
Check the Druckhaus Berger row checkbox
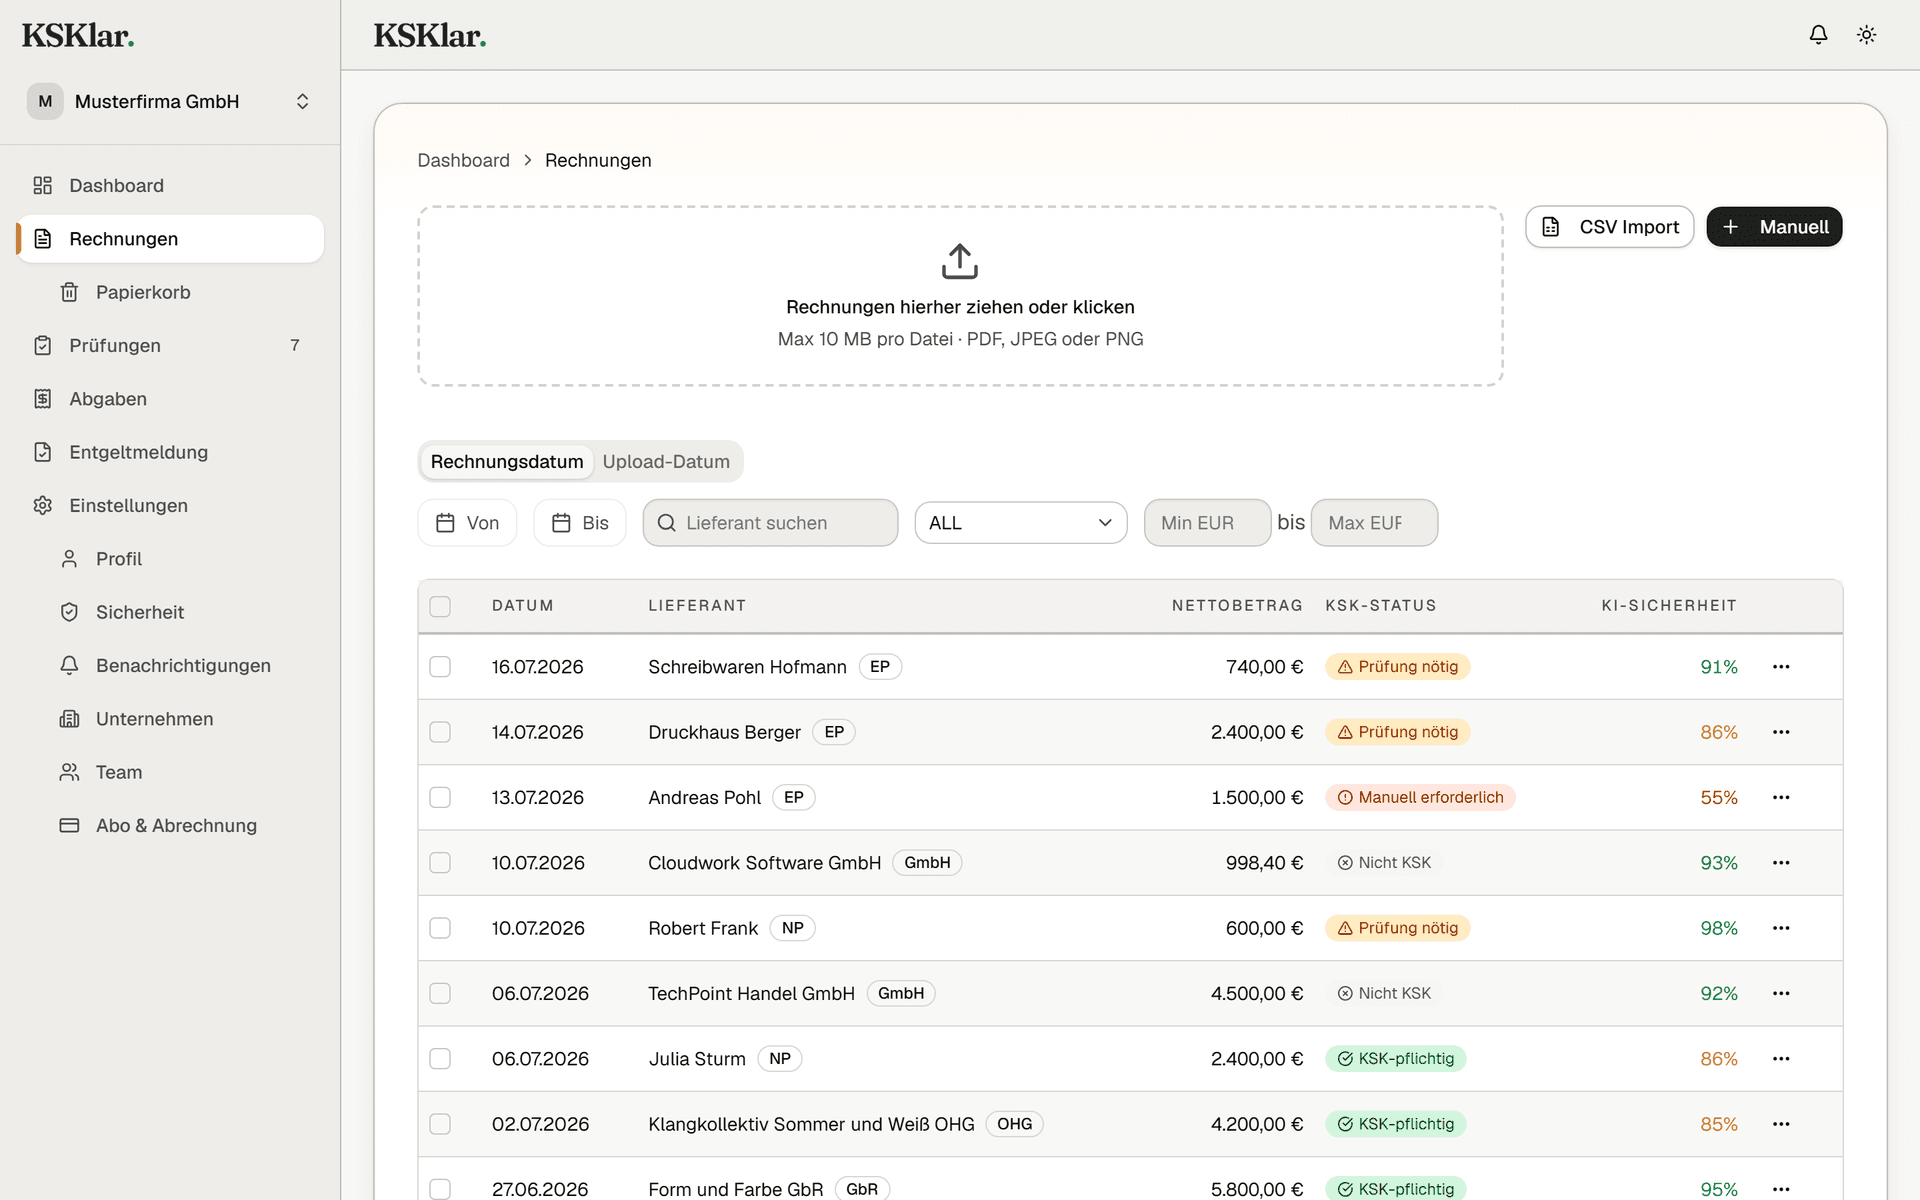(x=440, y=732)
